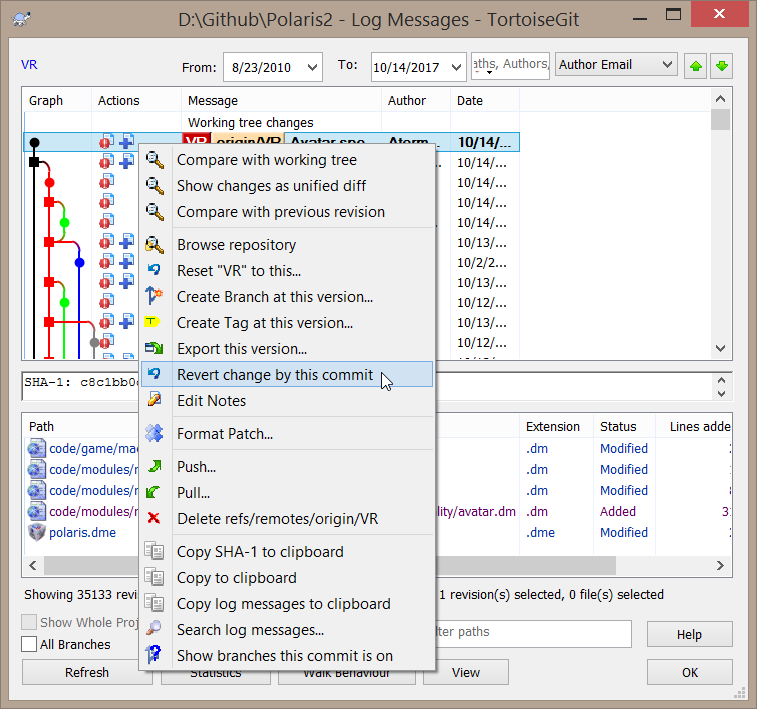Click the Copy to clipboard icon

[154, 577]
